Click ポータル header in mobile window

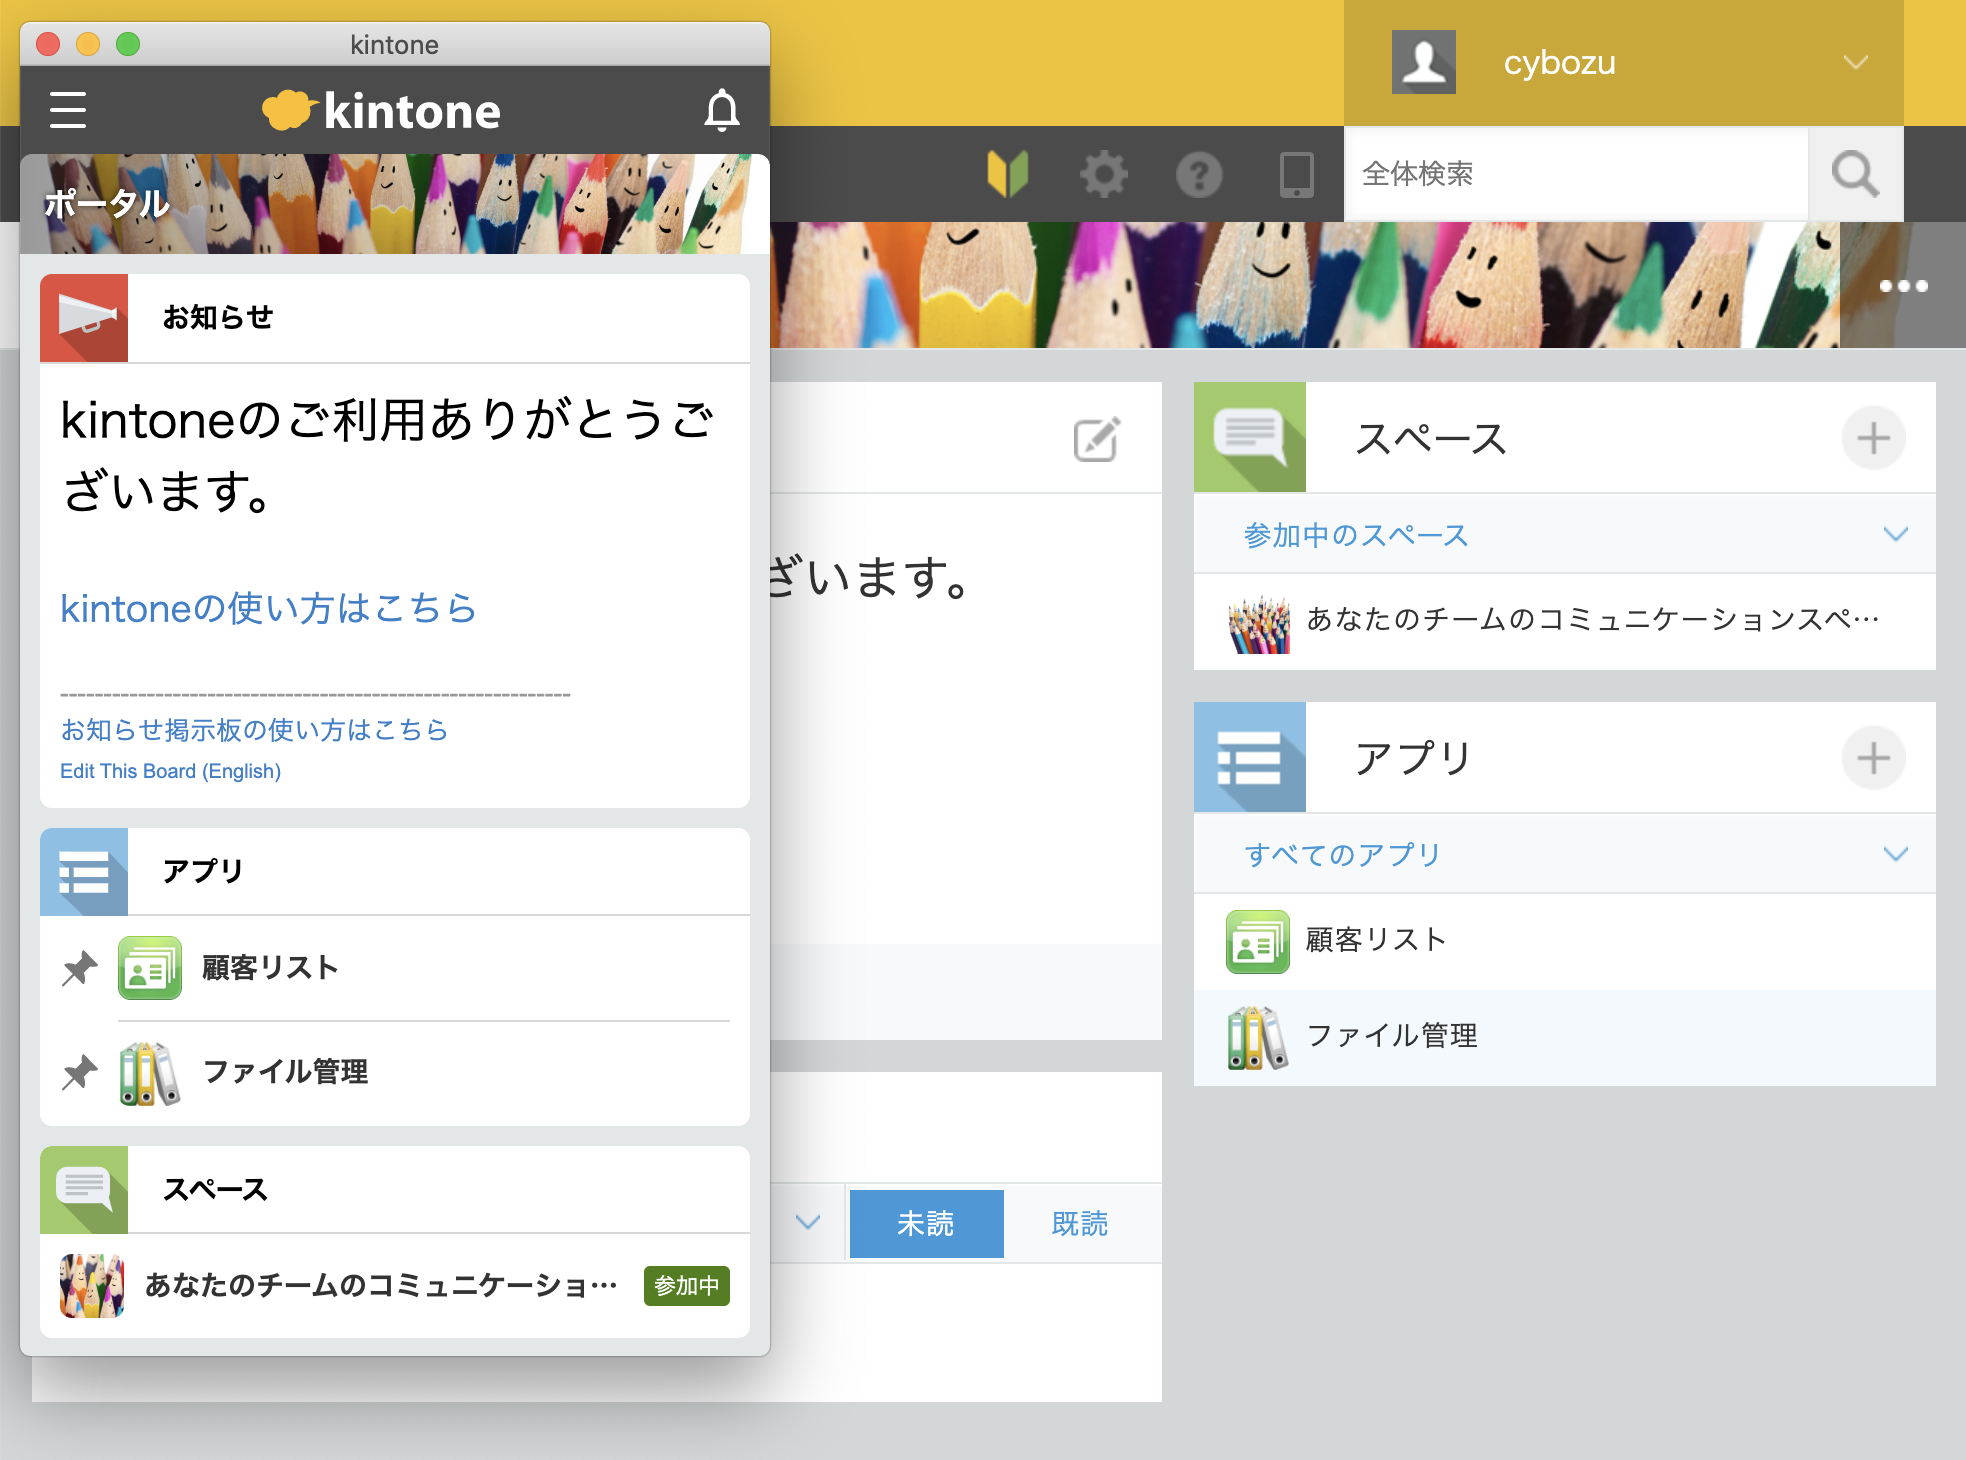pyautogui.click(x=107, y=204)
